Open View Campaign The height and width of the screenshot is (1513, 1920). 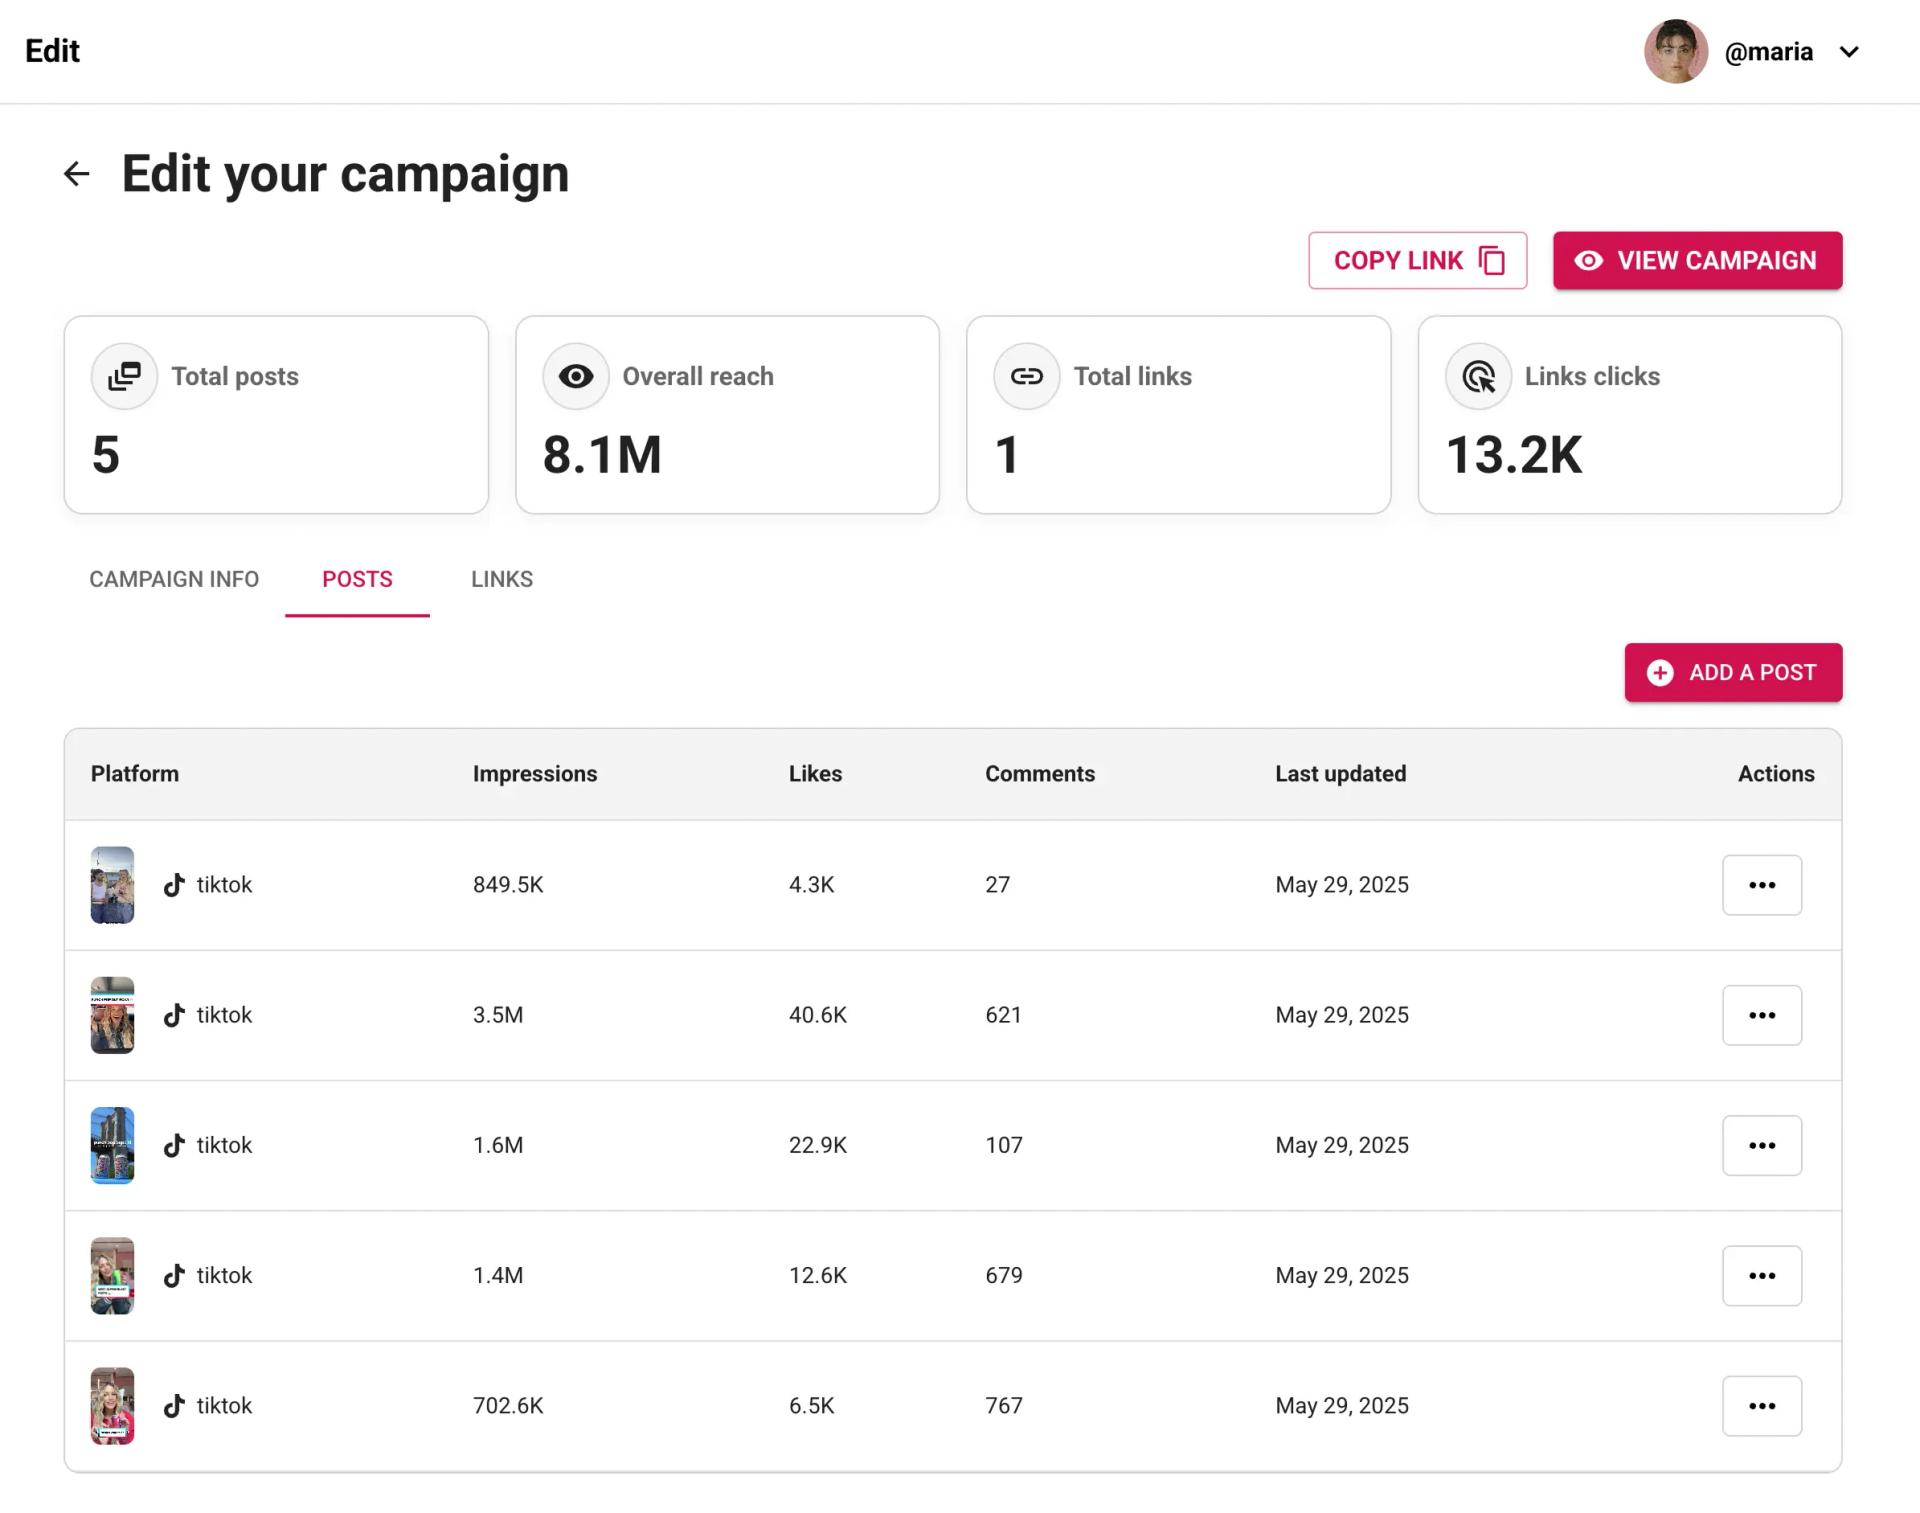coord(1697,261)
